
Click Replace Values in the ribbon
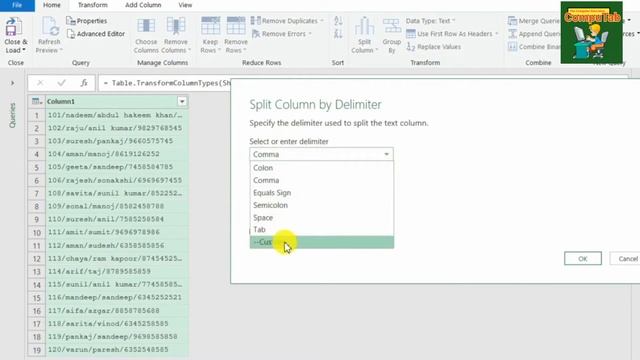[x=433, y=47]
